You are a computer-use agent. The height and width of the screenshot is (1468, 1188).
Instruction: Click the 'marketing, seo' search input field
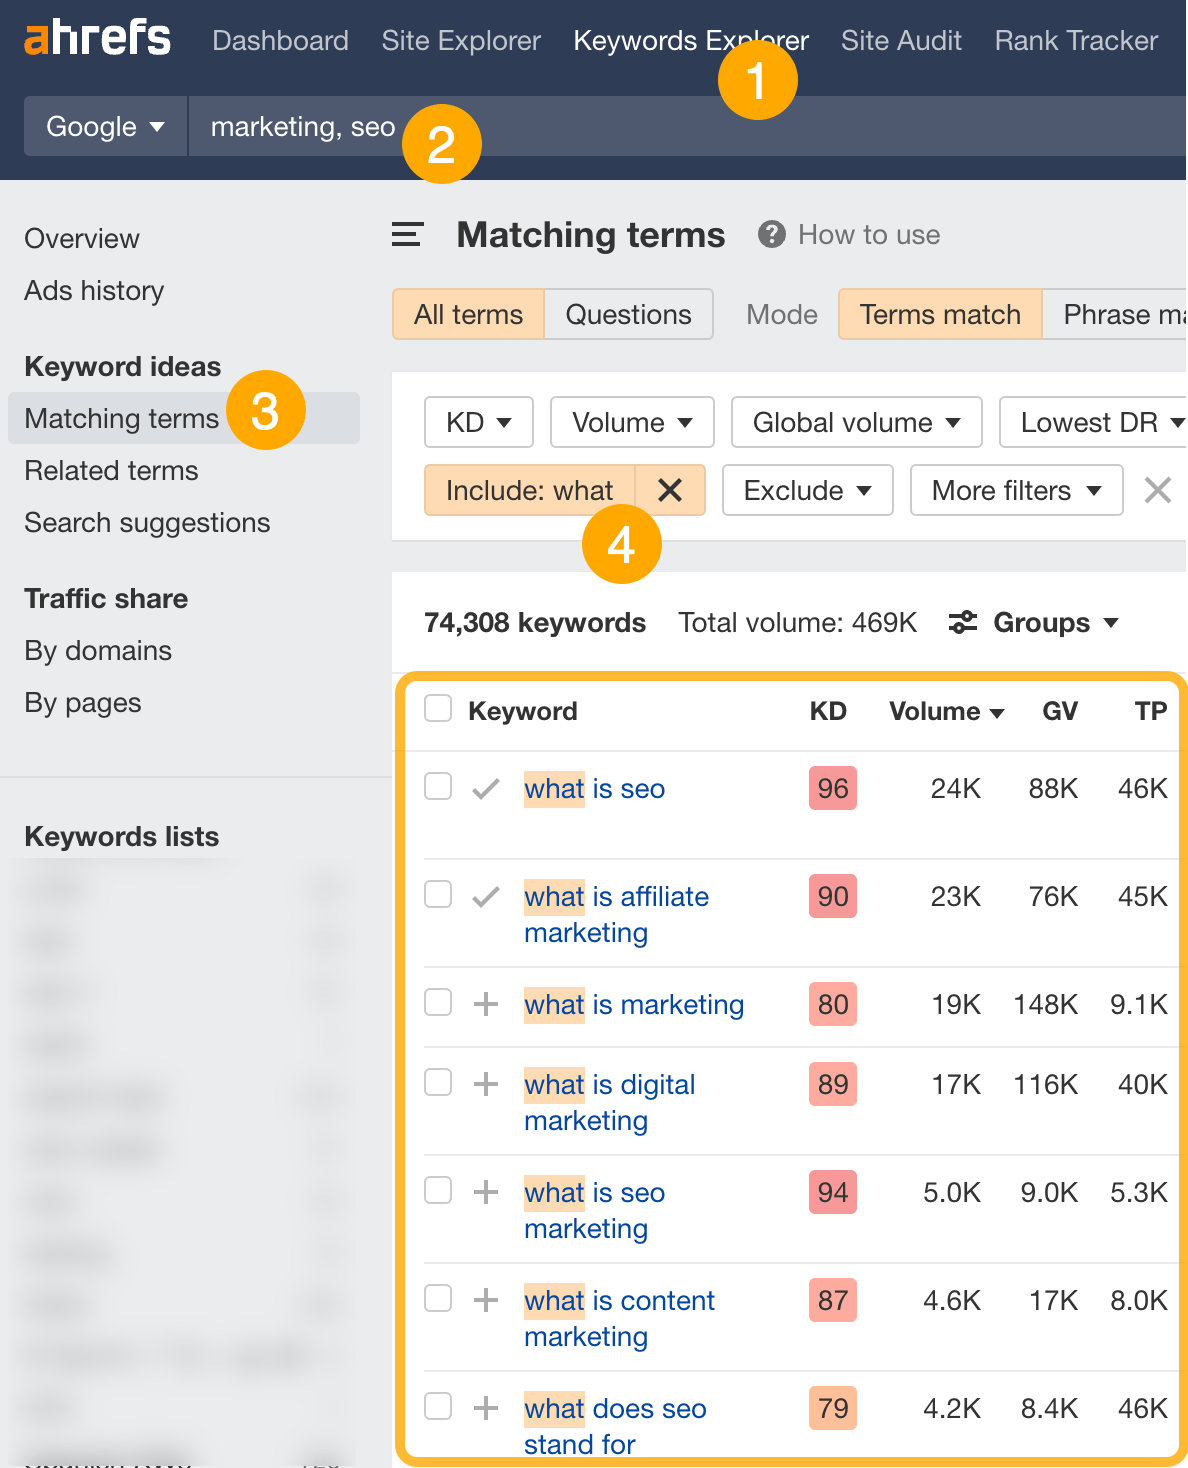[x=300, y=126]
